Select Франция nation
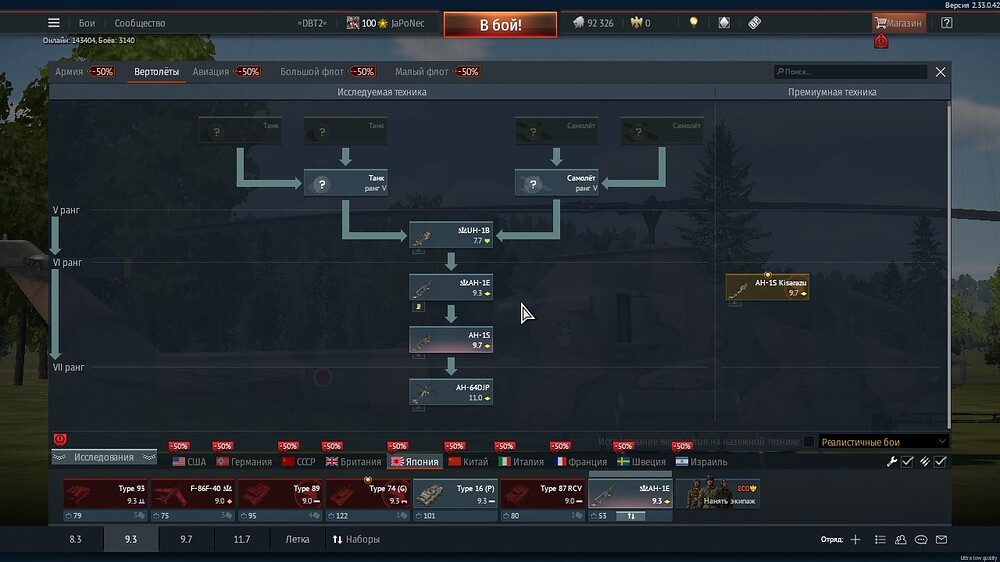Screen dimensions: 1000x562 coord(580,461)
